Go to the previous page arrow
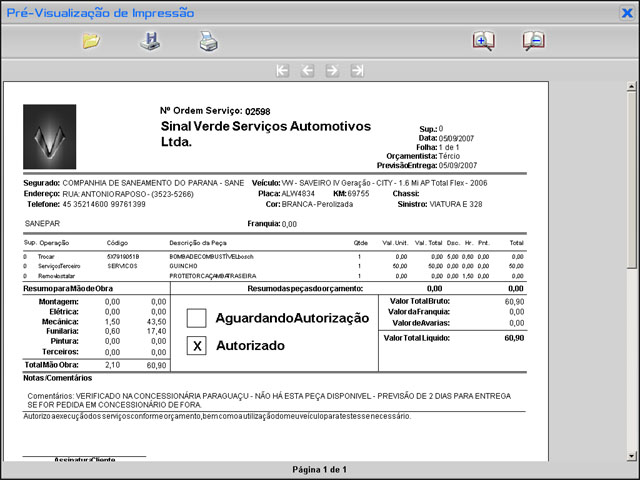Screen dimensions: 640x480 [307, 71]
